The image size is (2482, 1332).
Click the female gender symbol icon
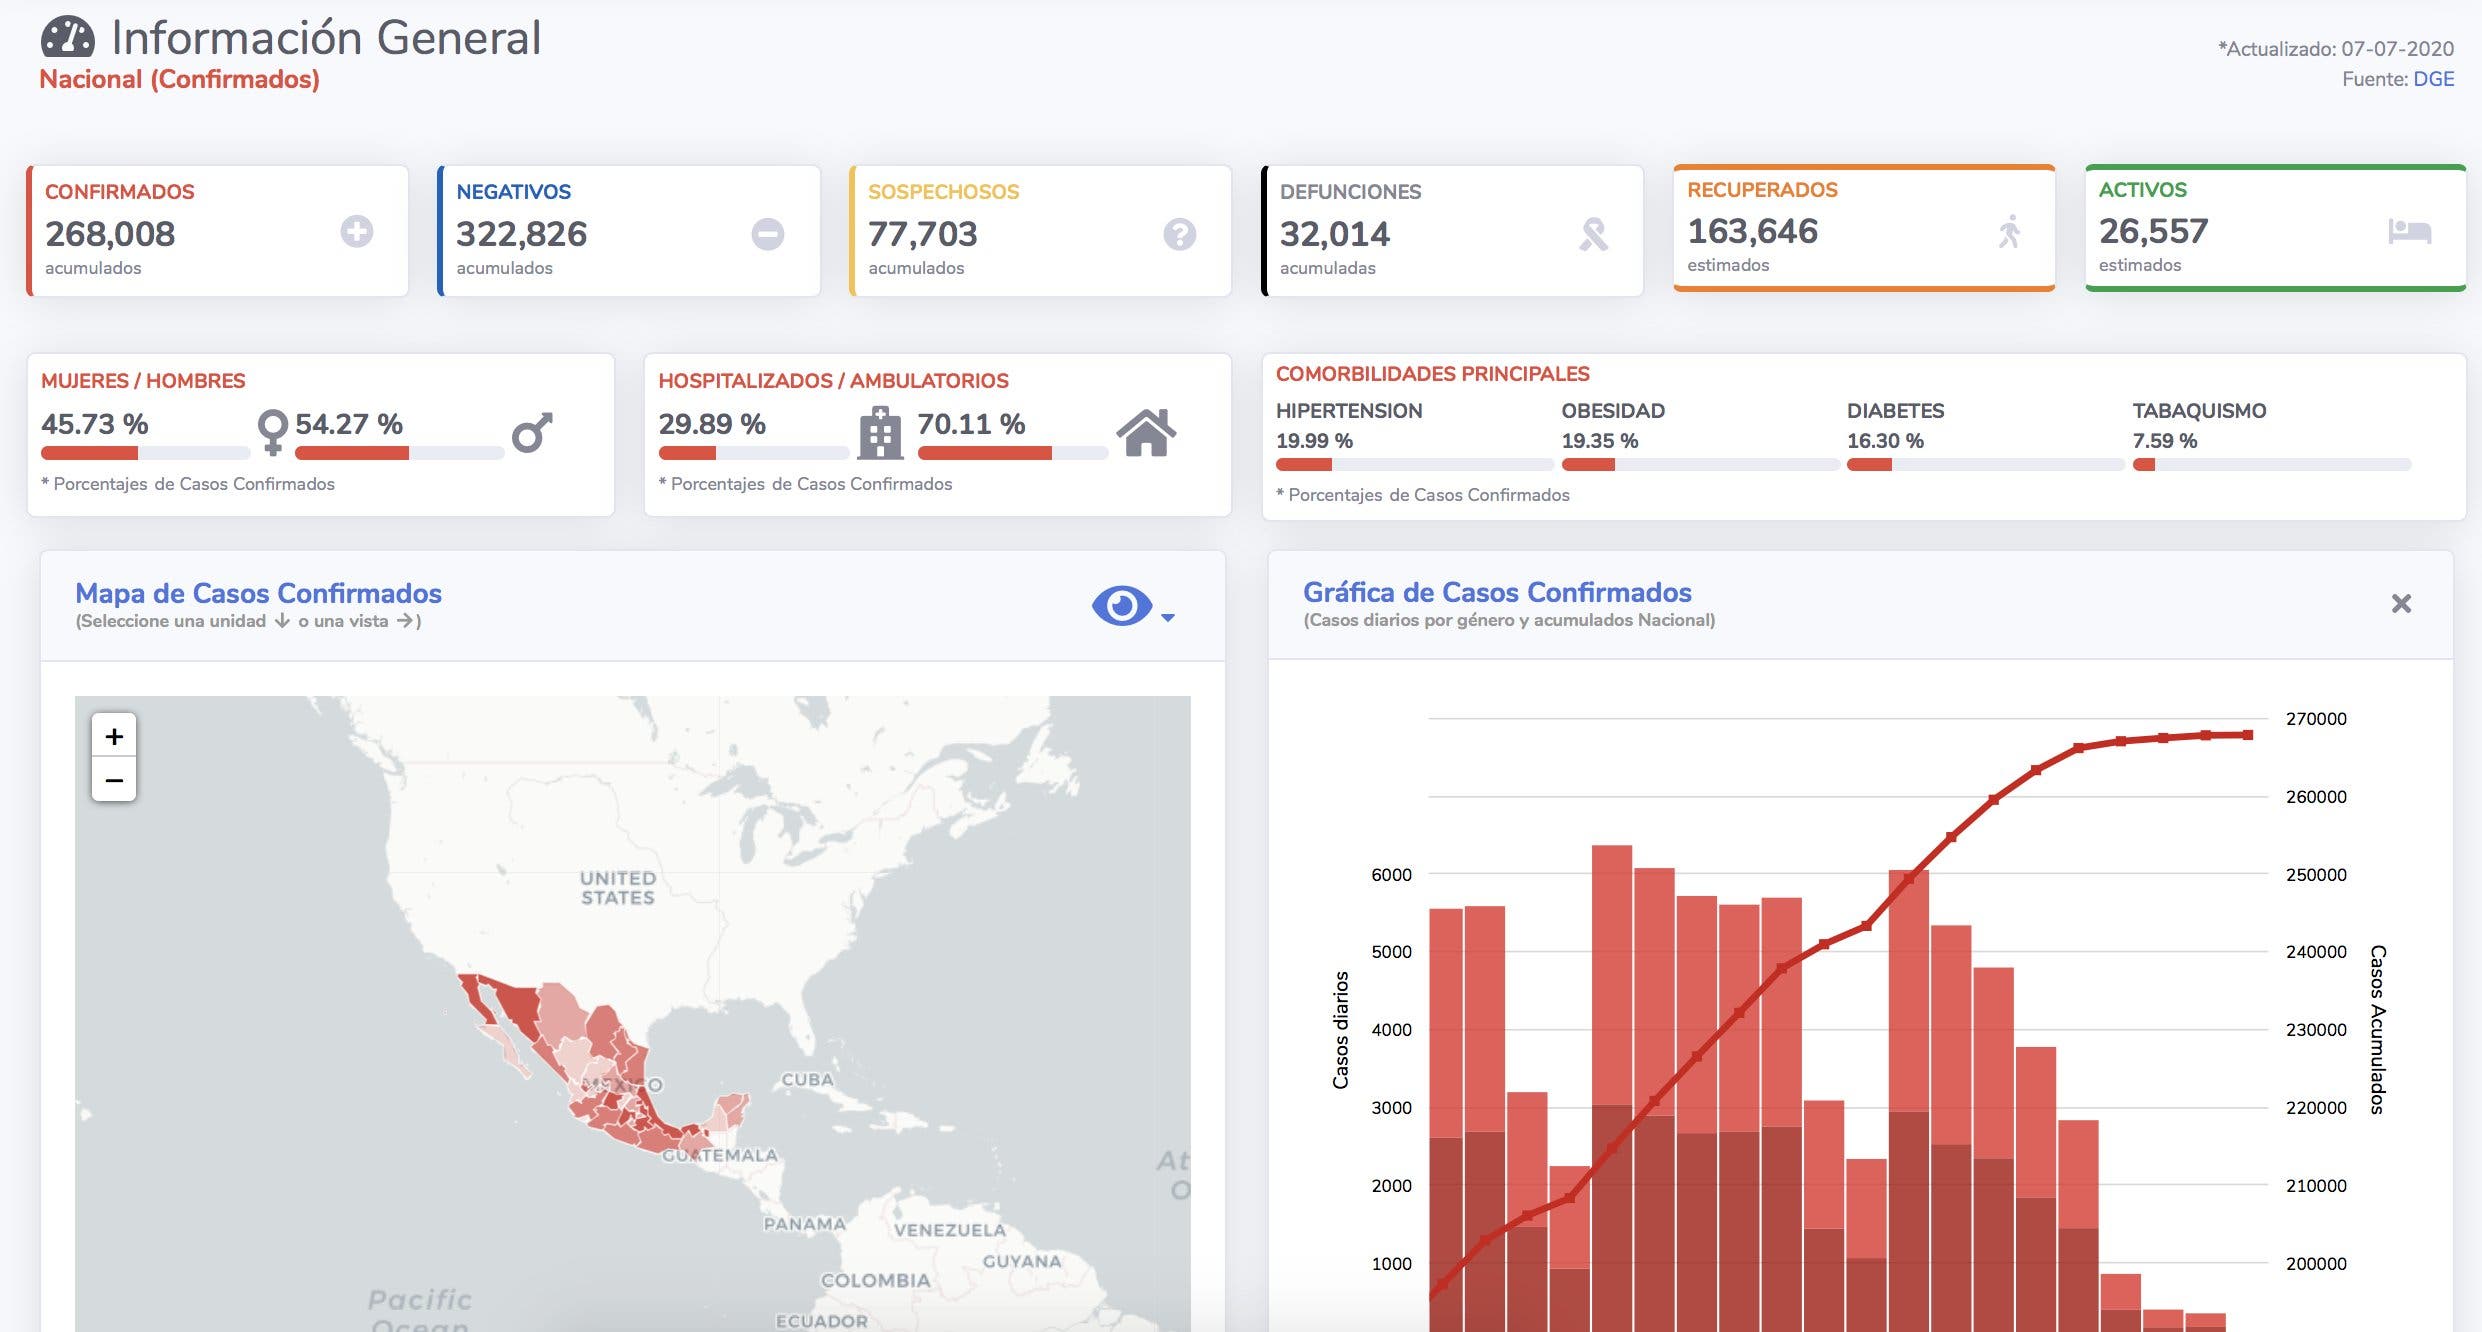[x=272, y=432]
